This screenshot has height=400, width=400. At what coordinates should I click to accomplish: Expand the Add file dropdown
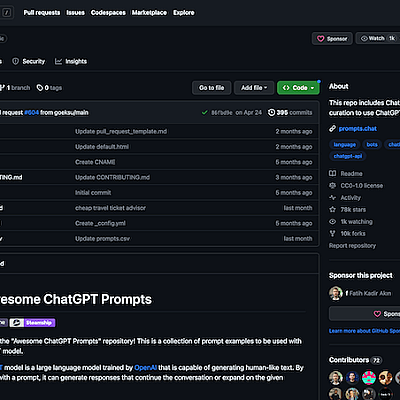pos(254,88)
